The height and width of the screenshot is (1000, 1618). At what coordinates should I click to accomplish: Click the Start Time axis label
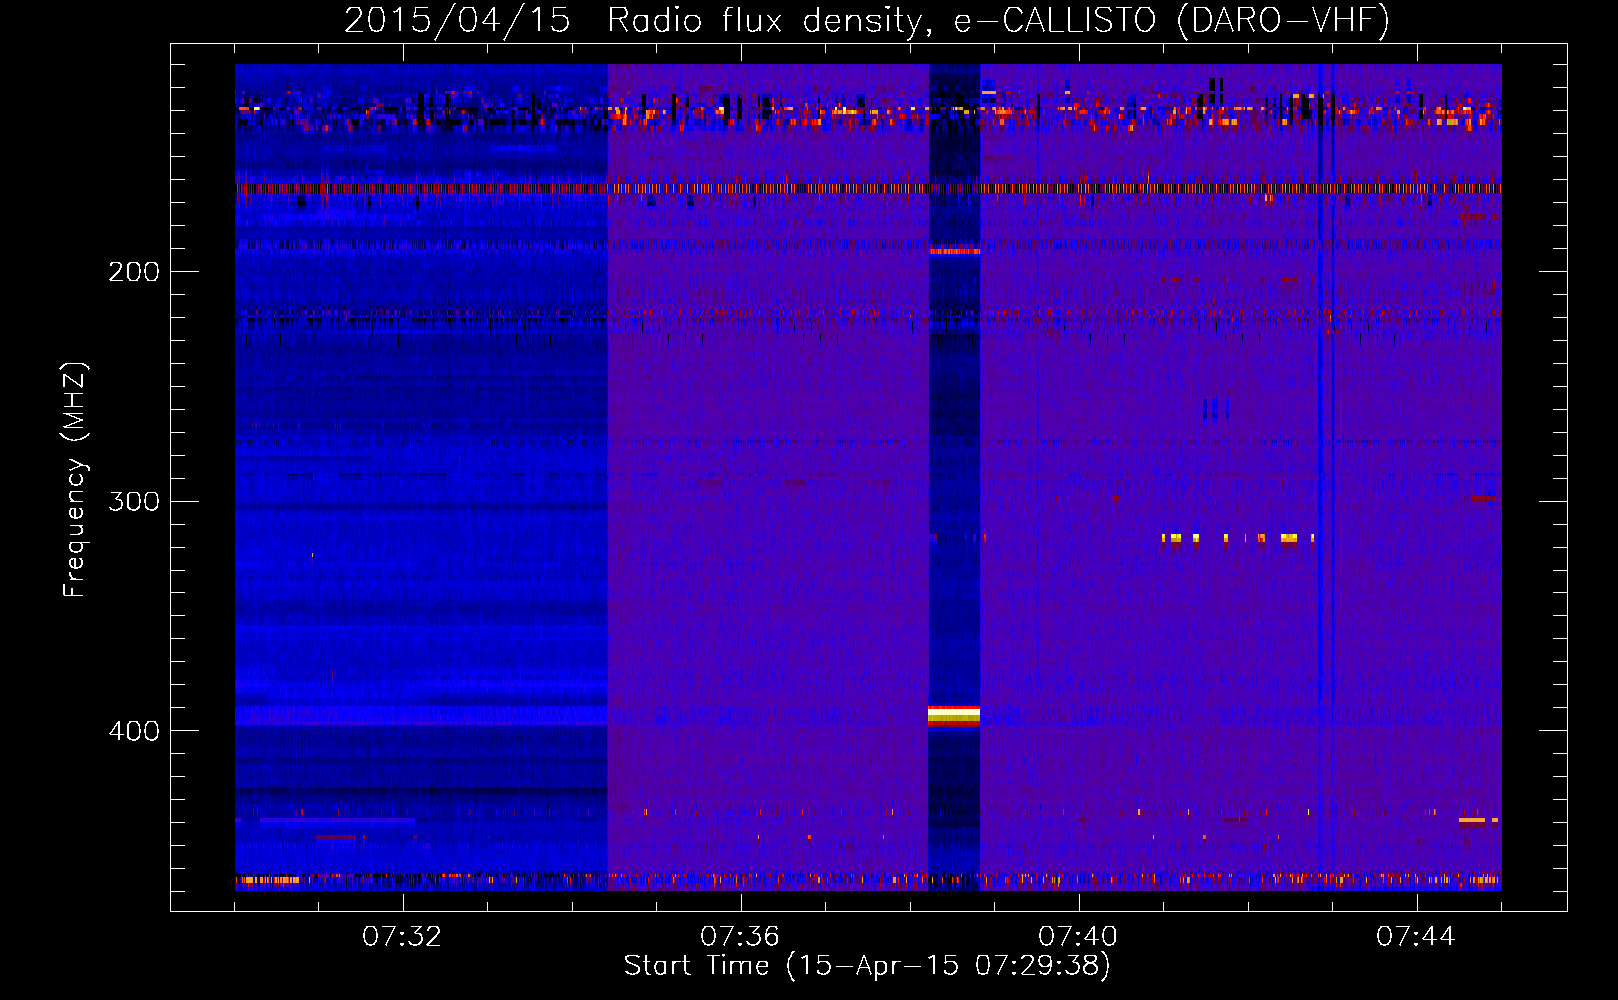coord(867,966)
